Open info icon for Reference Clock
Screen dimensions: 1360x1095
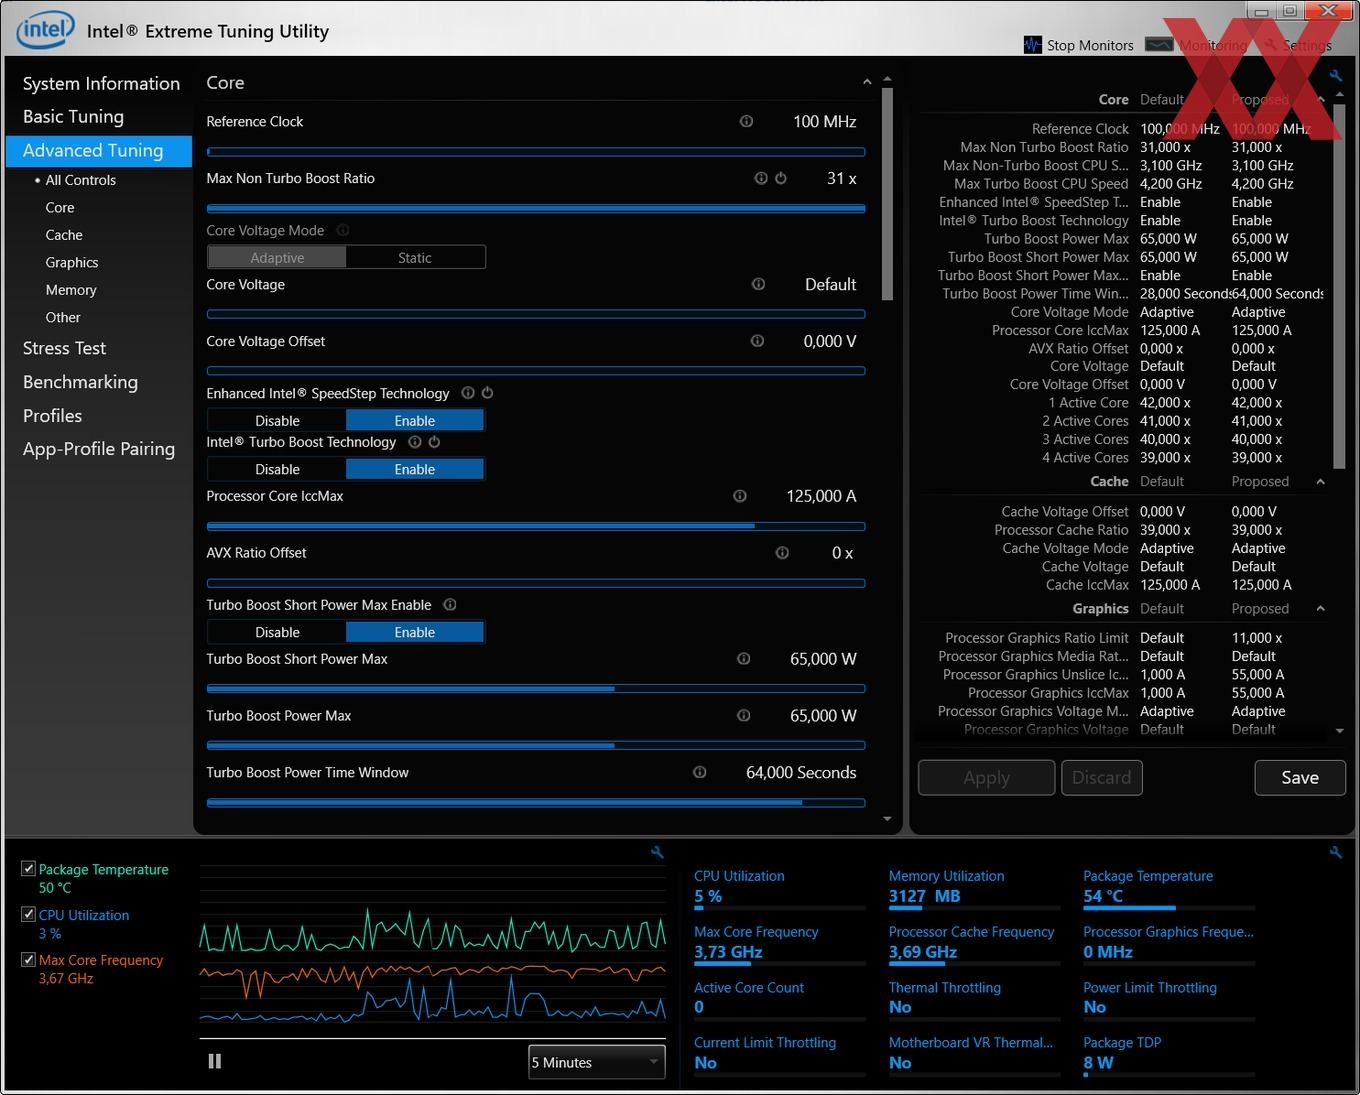click(746, 121)
